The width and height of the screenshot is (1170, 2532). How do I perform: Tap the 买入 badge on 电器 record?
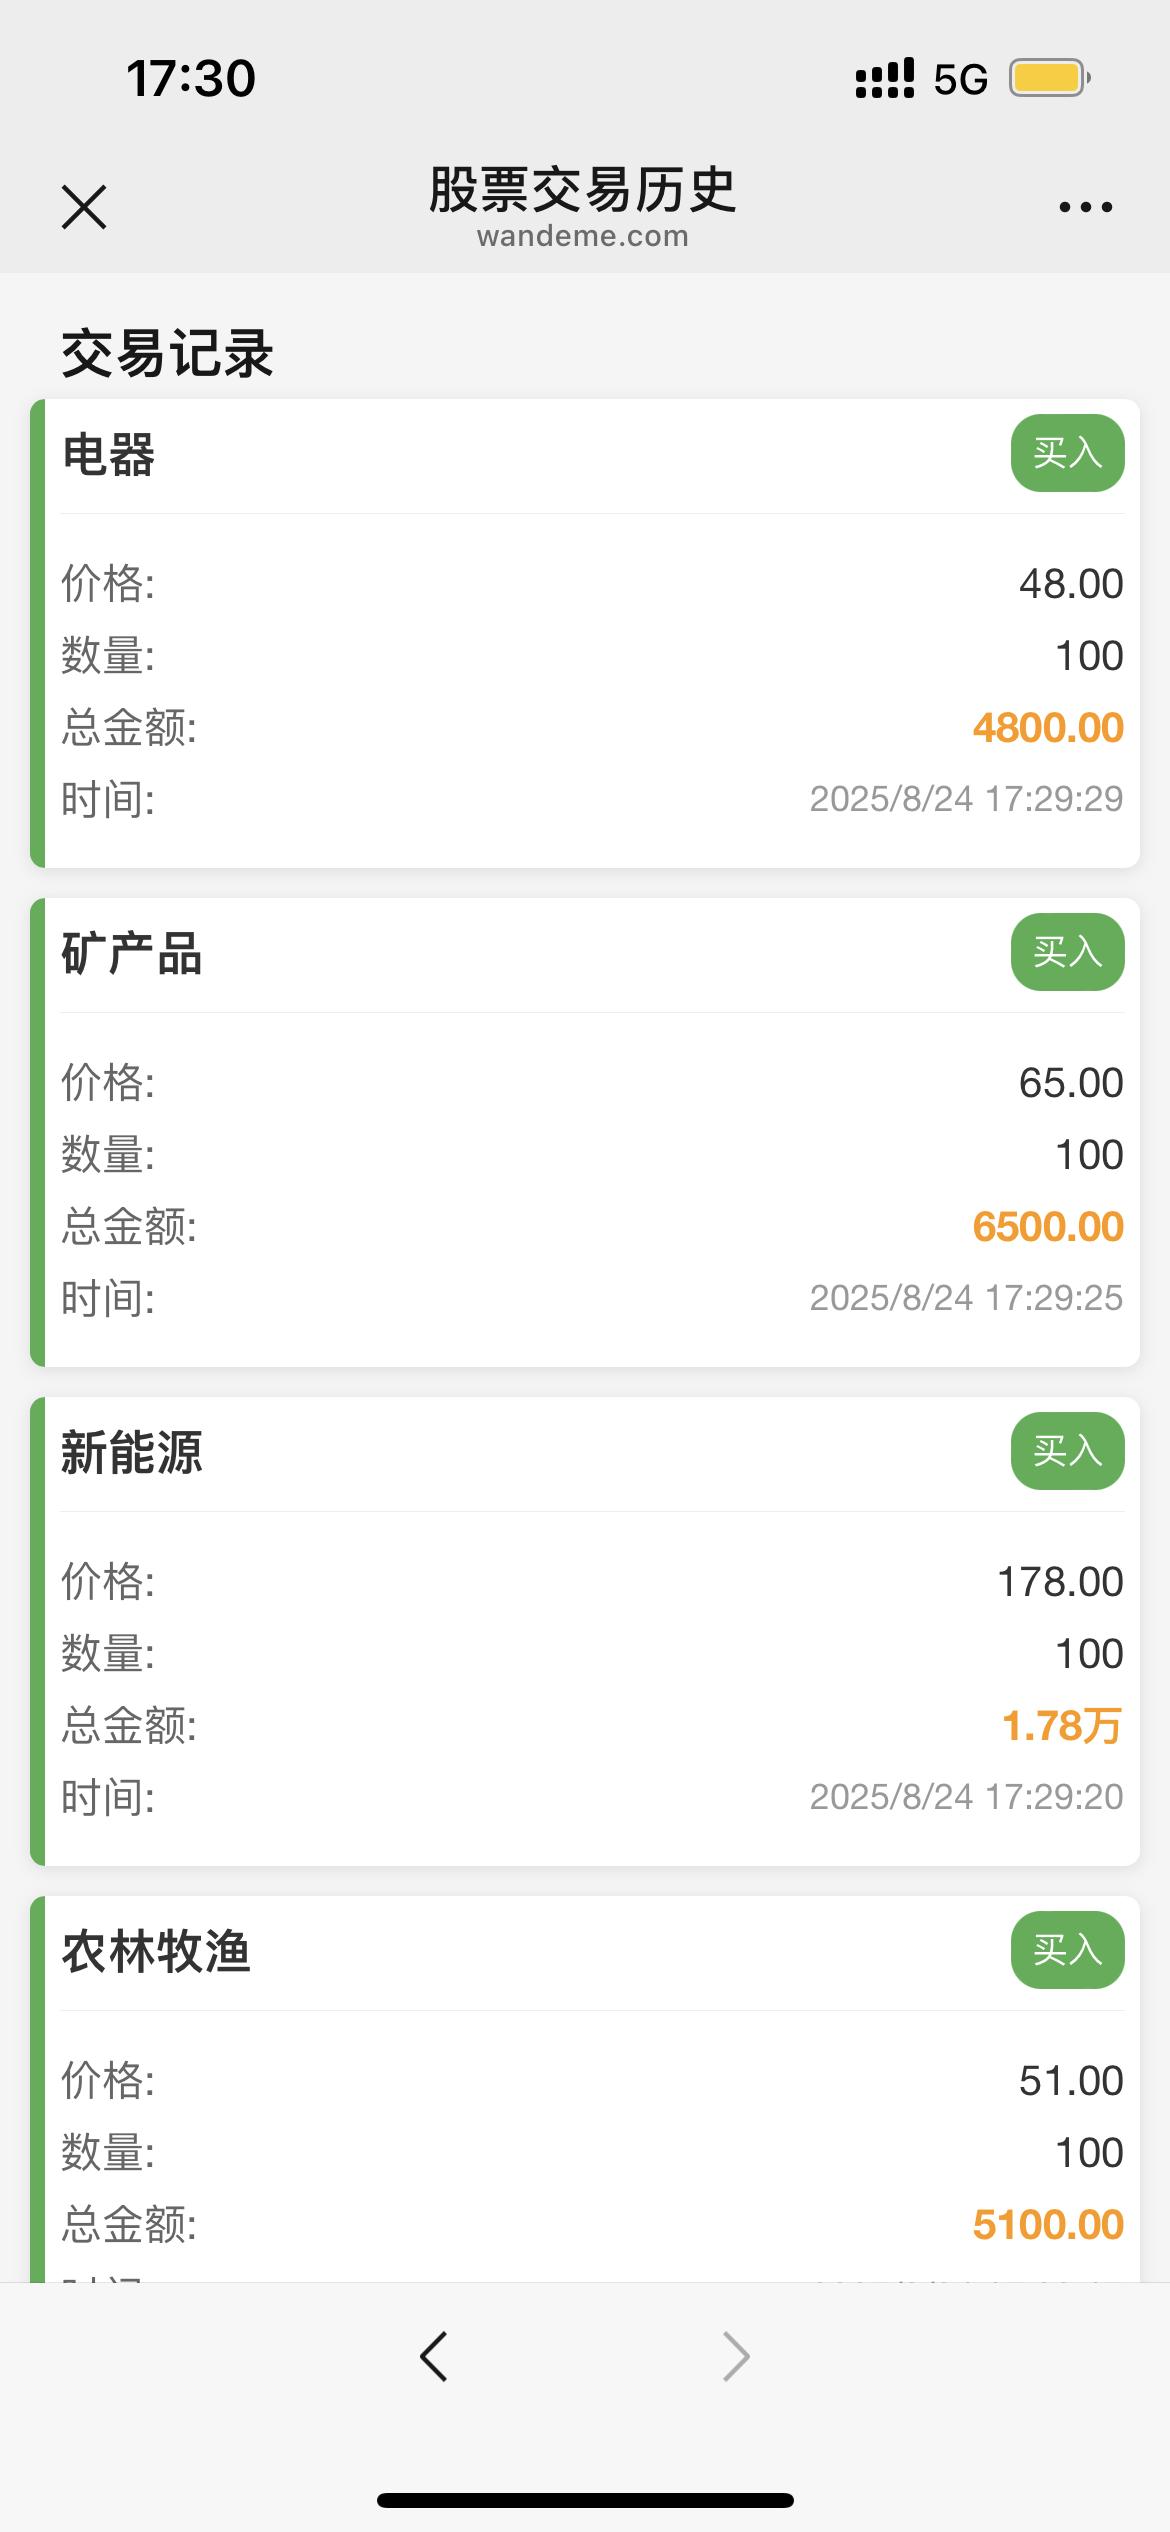1067,453
